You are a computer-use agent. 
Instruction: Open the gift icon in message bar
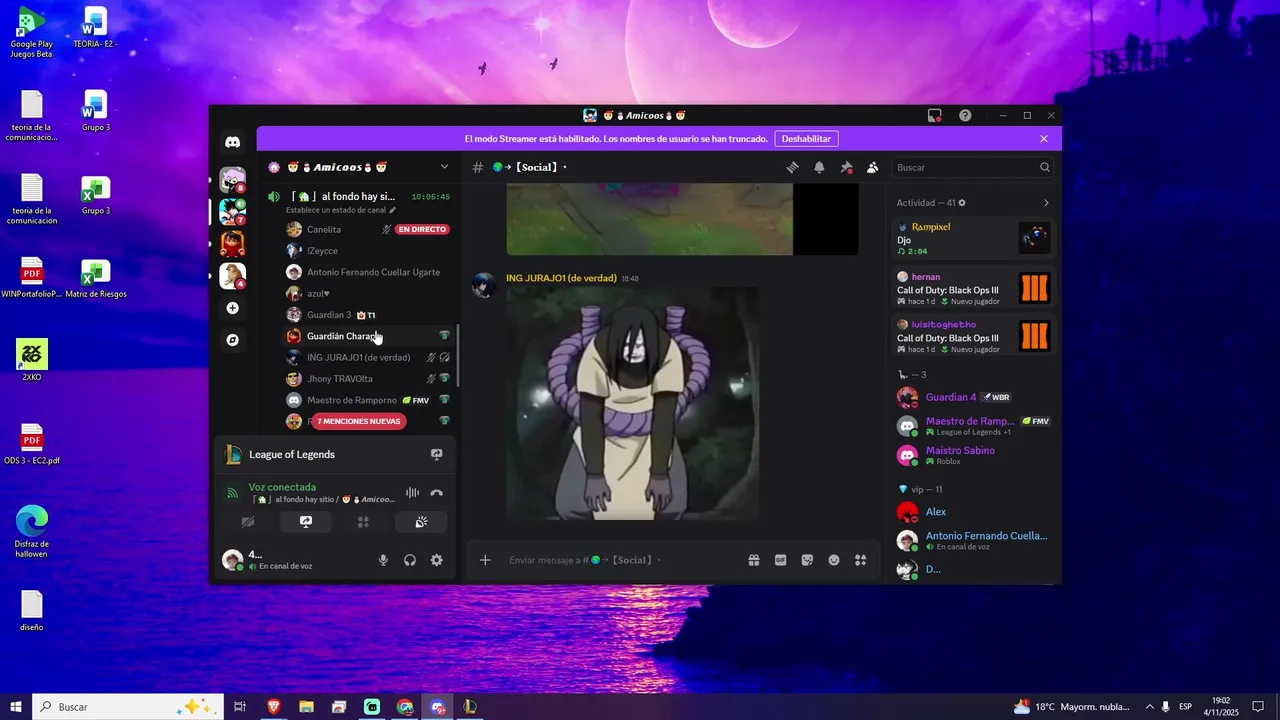(x=754, y=560)
